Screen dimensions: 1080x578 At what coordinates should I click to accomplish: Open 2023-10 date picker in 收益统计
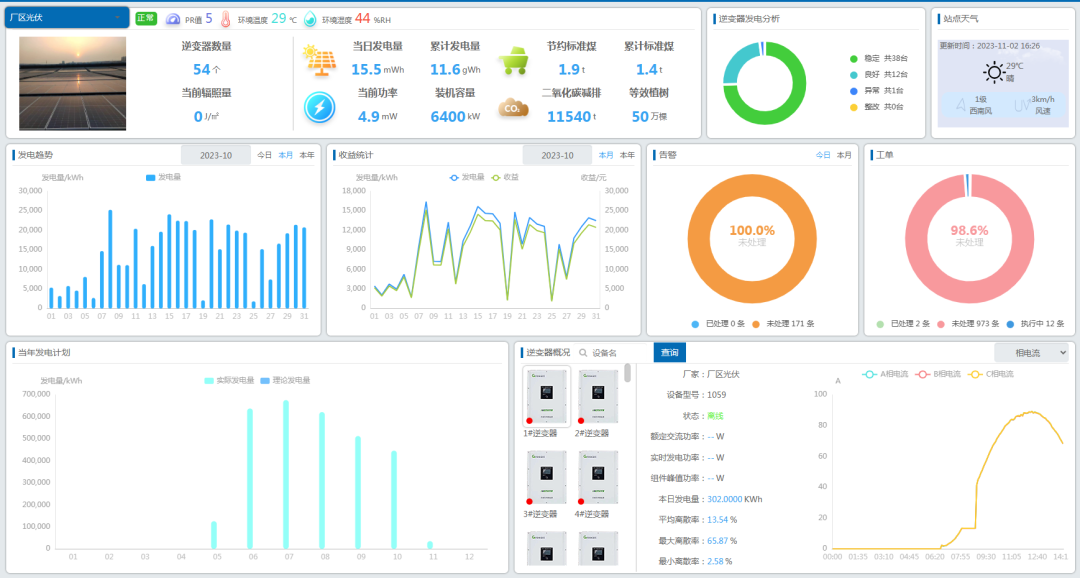pyautogui.click(x=557, y=156)
